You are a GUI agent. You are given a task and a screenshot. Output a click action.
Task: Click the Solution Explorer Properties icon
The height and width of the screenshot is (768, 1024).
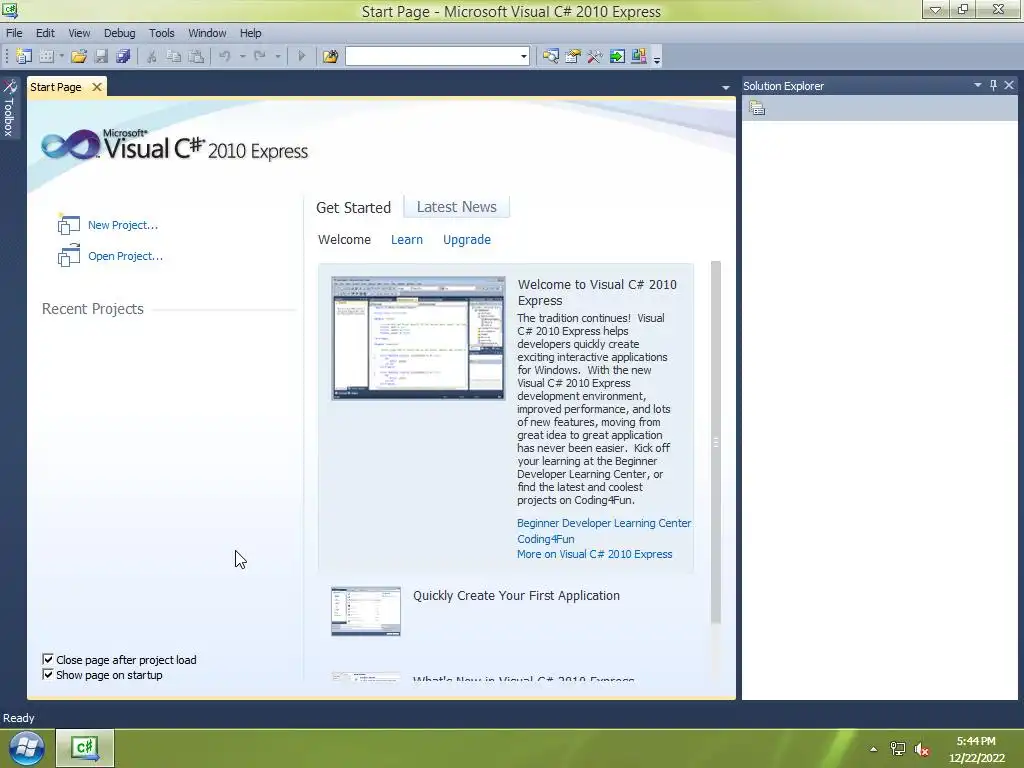(757, 108)
